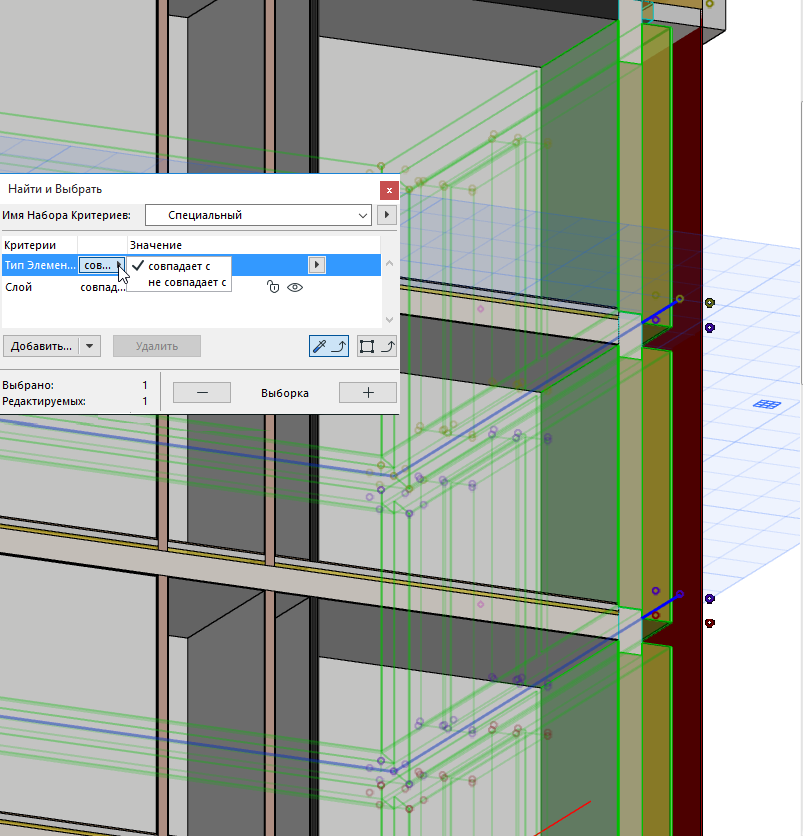Expand the Добавить arrow menu
This screenshot has width=803, height=836.
coord(88,345)
